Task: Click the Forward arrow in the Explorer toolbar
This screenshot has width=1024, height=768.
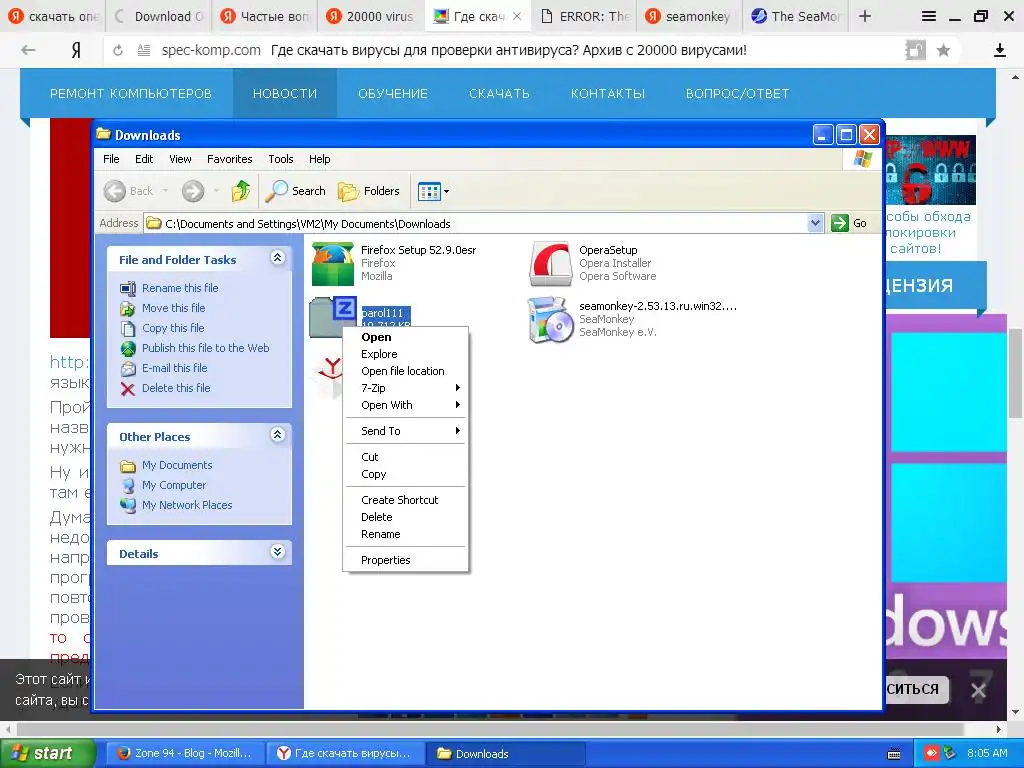Action: pyautogui.click(x=193, y=191)
